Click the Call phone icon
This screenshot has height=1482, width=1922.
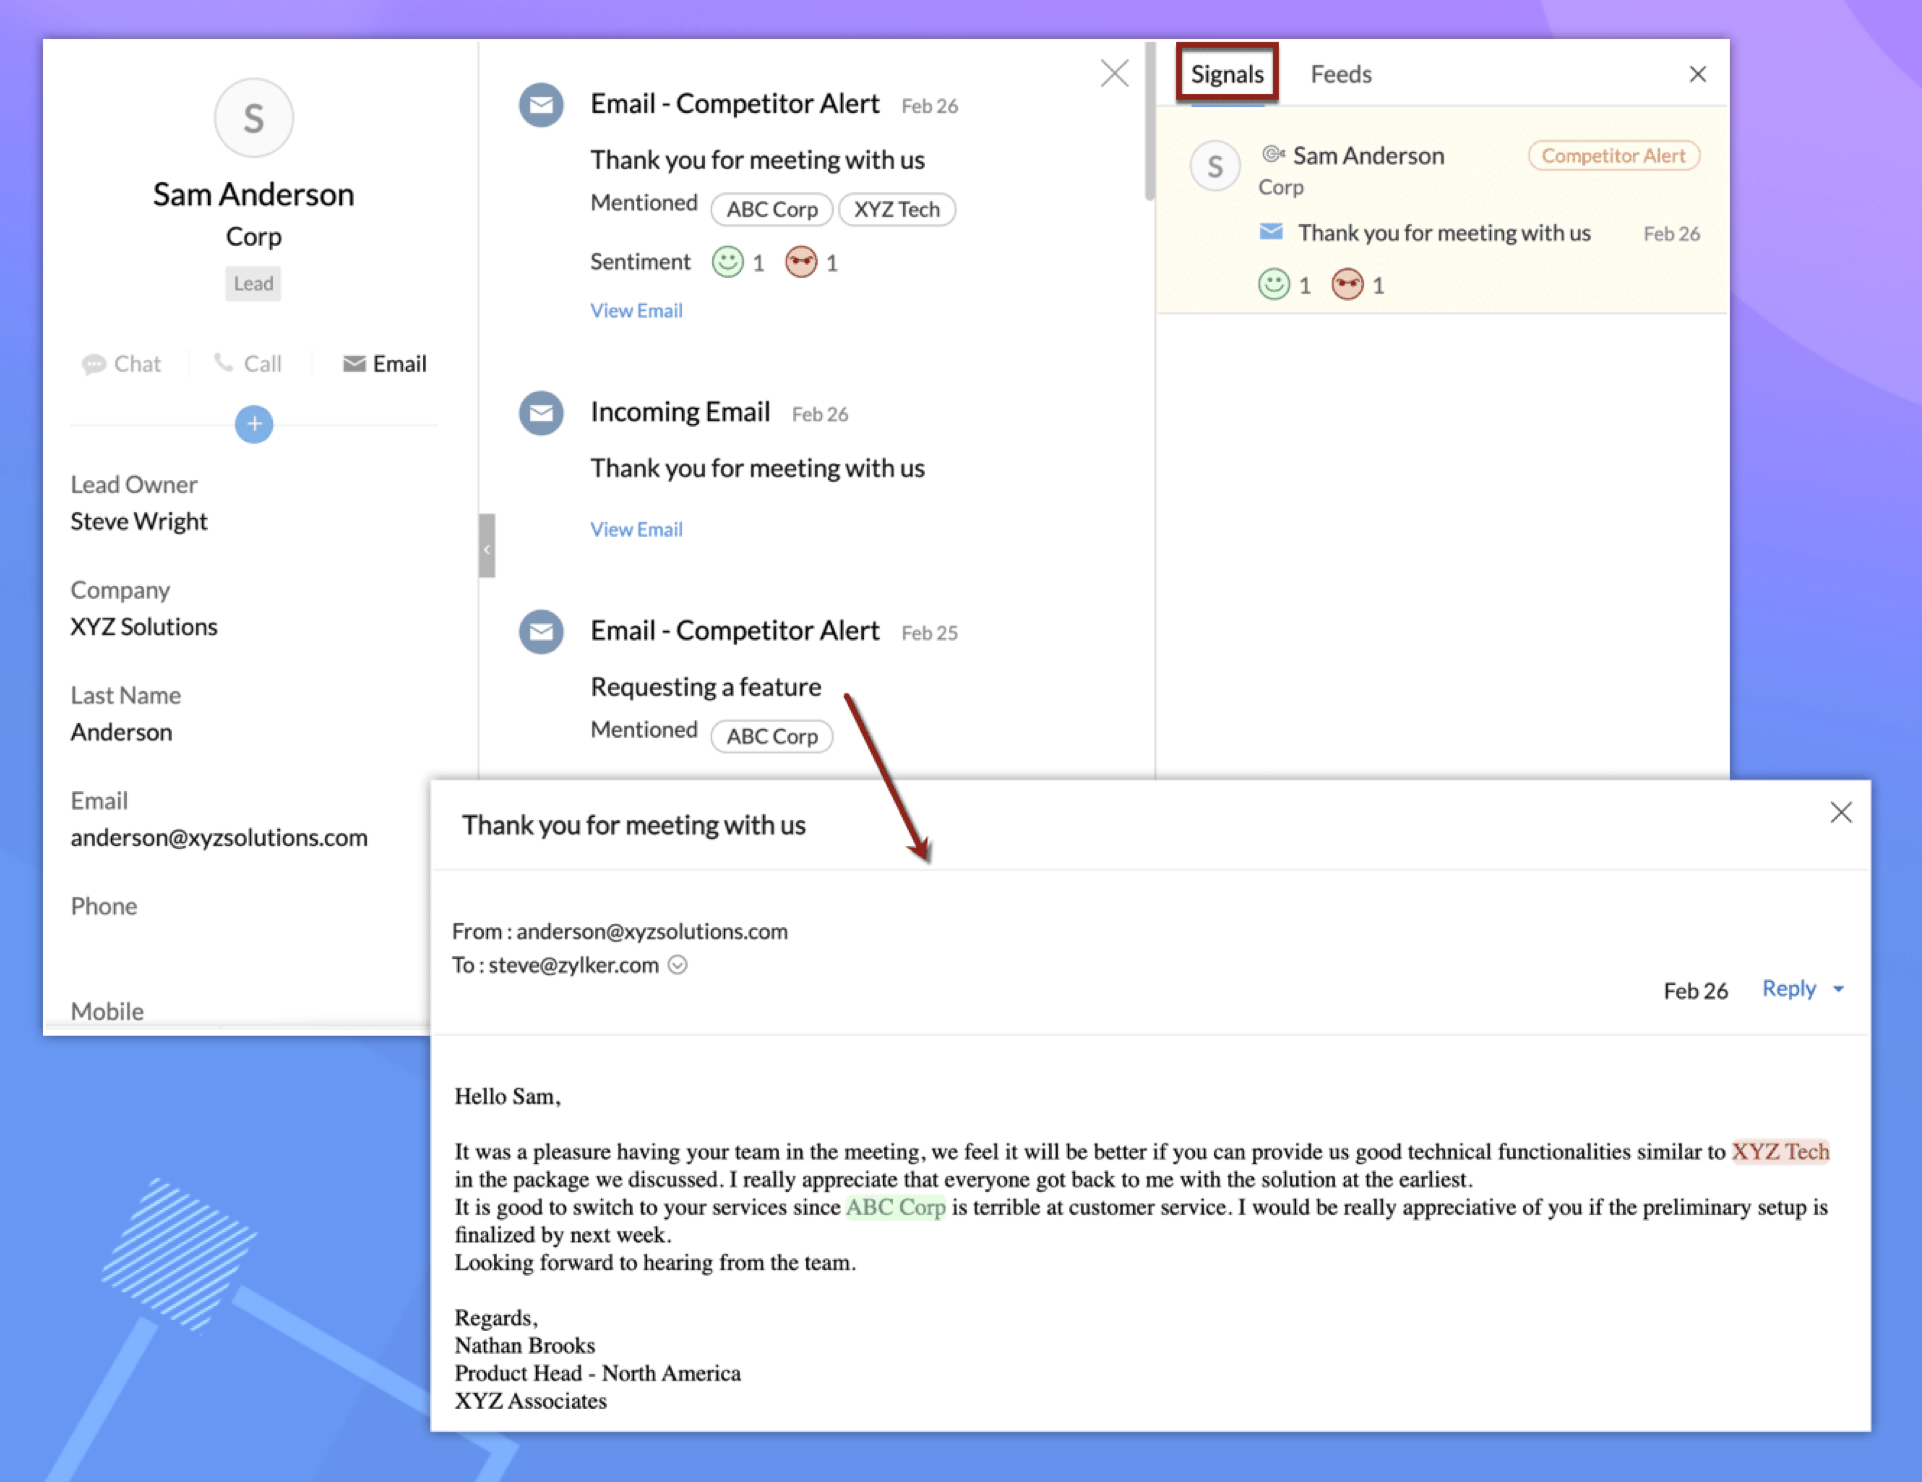click(224, 363)
